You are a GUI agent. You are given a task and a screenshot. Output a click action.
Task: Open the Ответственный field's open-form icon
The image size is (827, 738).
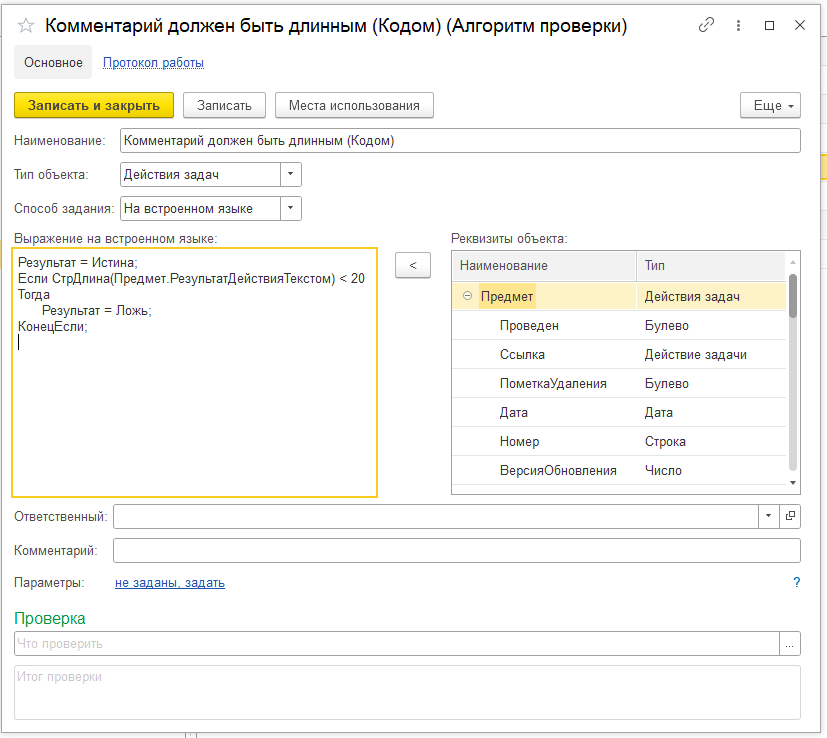click(790, 516)
